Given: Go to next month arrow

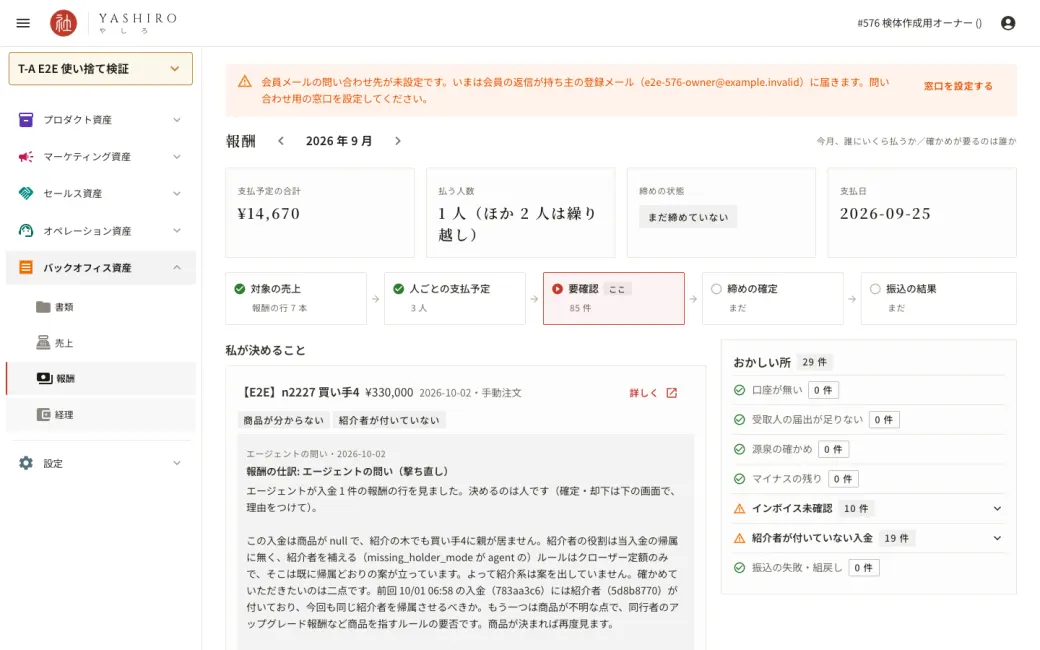Looking at the screenshot, I should pyautogui.click(x=397, y=141).
